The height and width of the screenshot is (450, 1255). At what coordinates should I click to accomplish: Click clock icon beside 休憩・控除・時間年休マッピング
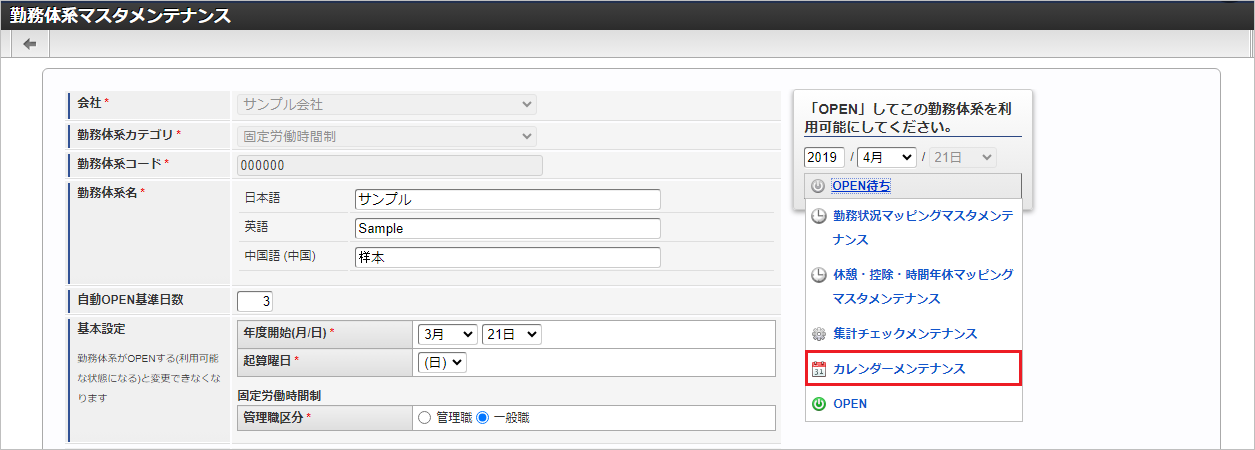[x=818, y=274]
